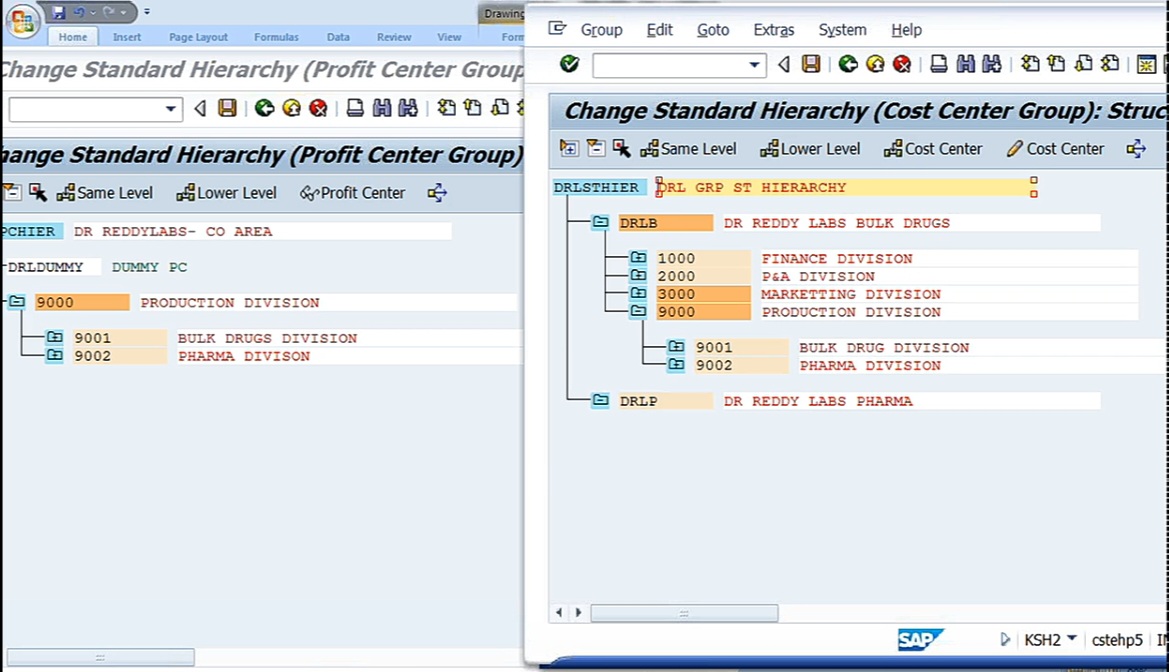This screenshot has width=1169, height=672.
Task: Expand the 2000 P&A Division folder
Action: point(638,276)
